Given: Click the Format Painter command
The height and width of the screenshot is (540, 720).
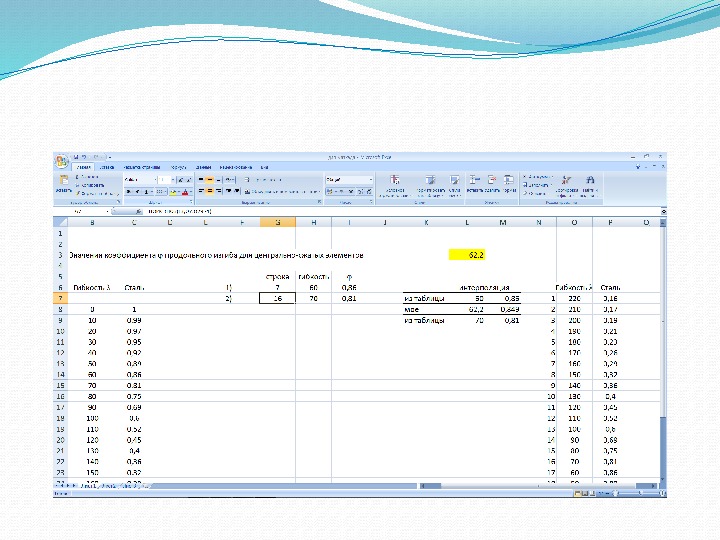Looking at the screenshot, I should point(97,193).
